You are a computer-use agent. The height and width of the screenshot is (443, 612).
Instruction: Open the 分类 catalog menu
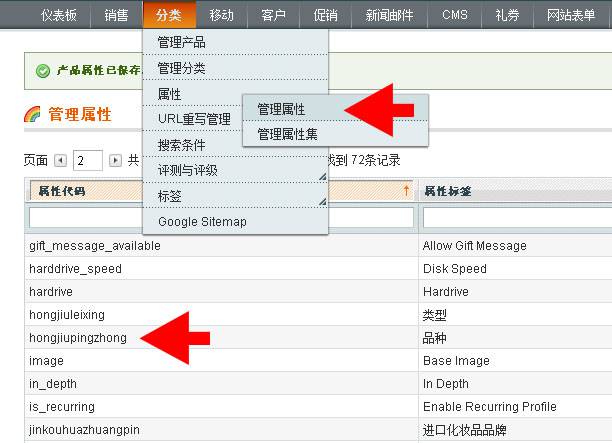pos(169,15)
